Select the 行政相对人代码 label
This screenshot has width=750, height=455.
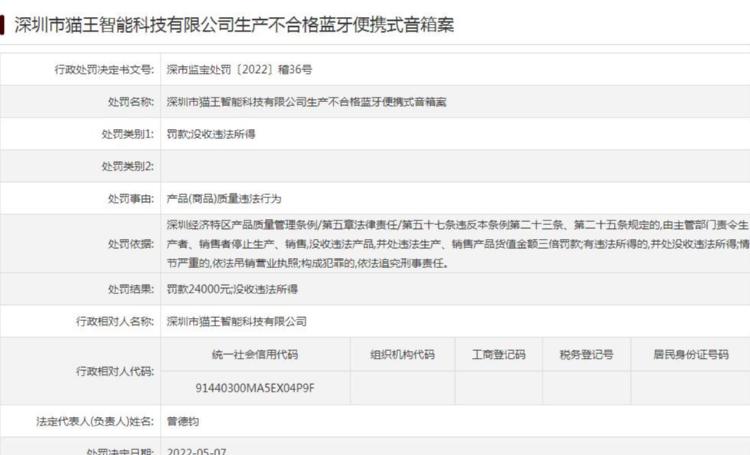(x=115, y=371)
